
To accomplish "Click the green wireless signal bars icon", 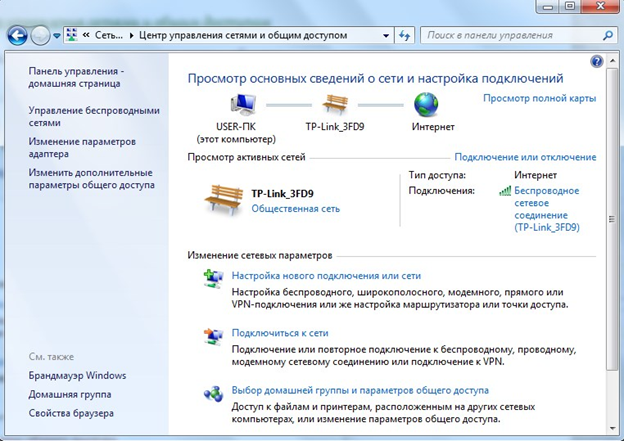I will [505, 191].
